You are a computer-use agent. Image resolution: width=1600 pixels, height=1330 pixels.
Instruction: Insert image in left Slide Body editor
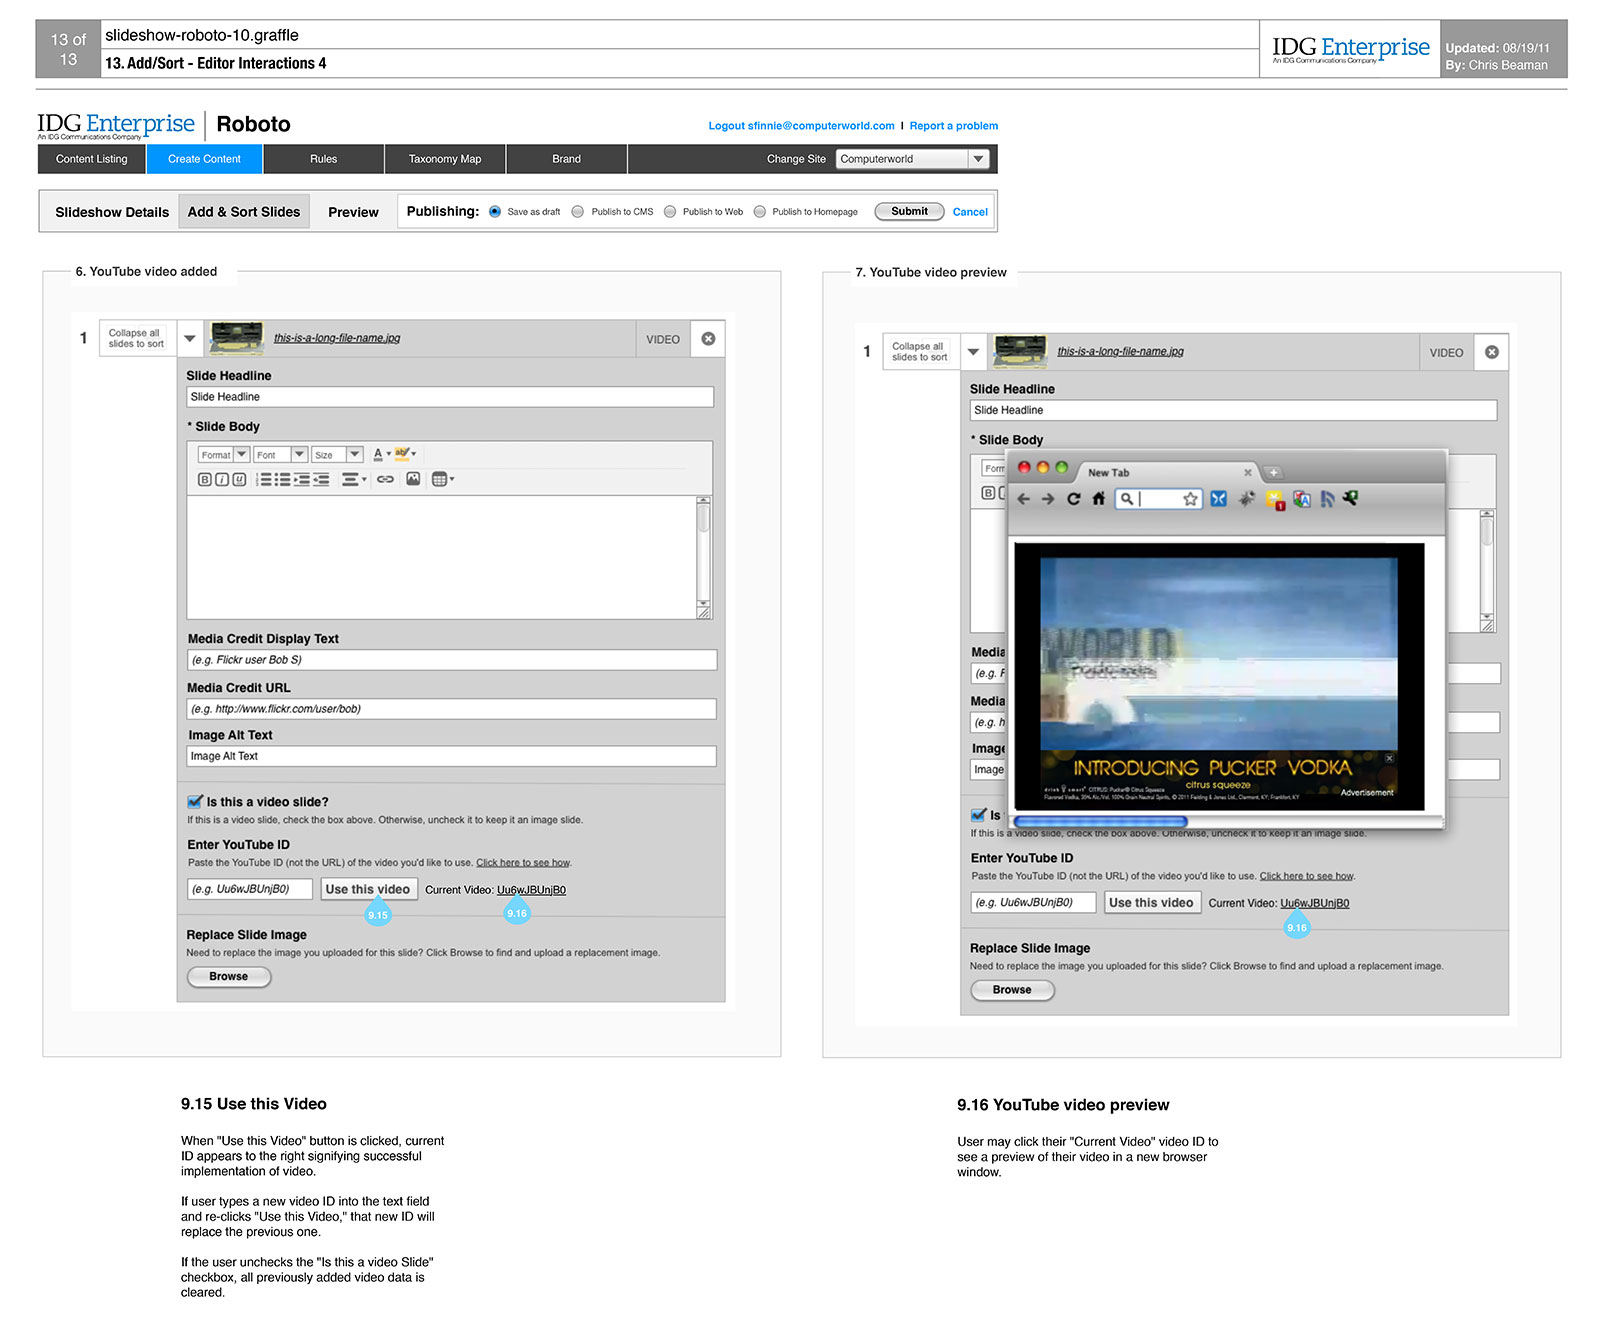(413, 479)
